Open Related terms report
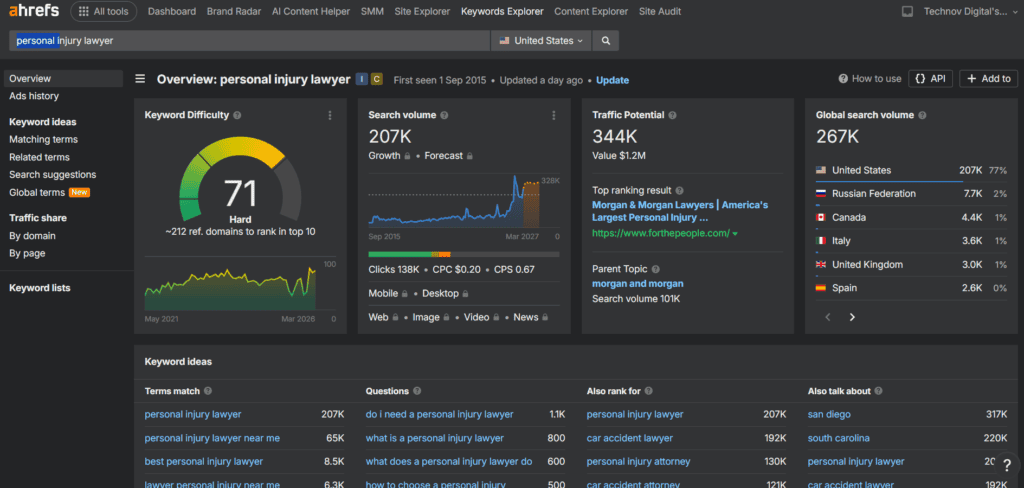Image resolution: width=1024 pixels, height=488 pixels. pyautogui.click(x=39, y=157)
